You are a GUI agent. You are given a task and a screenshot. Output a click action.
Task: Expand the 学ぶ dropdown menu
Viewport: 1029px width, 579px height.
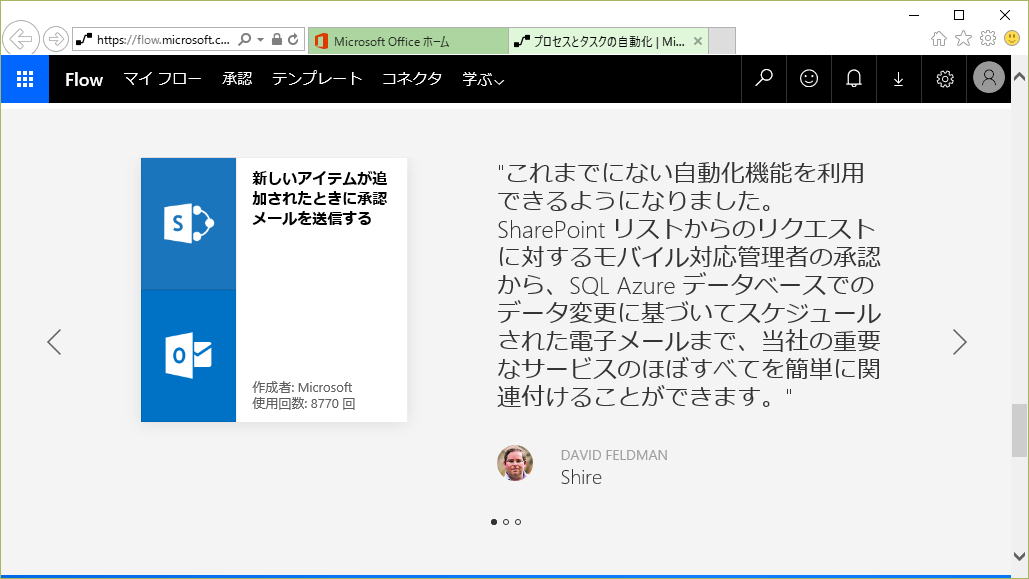click(483, 79)
